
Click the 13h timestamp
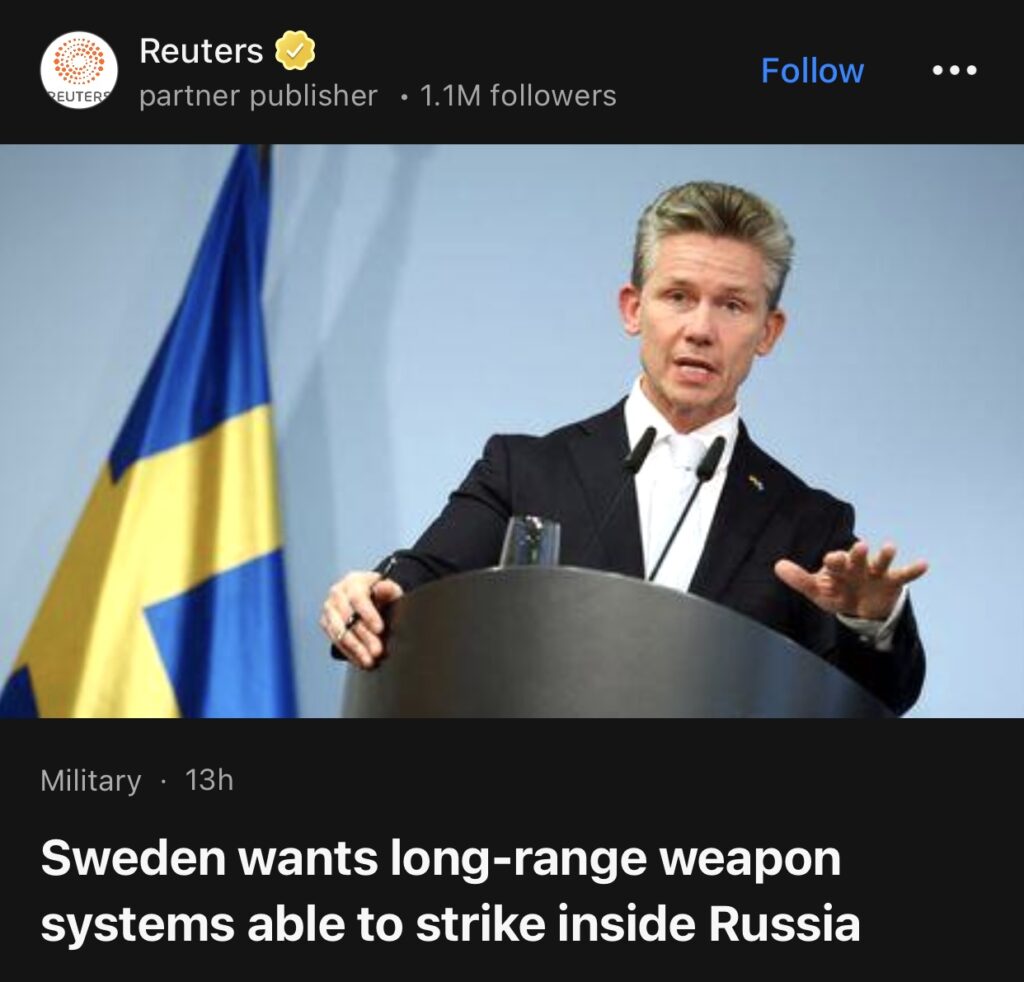209,780
